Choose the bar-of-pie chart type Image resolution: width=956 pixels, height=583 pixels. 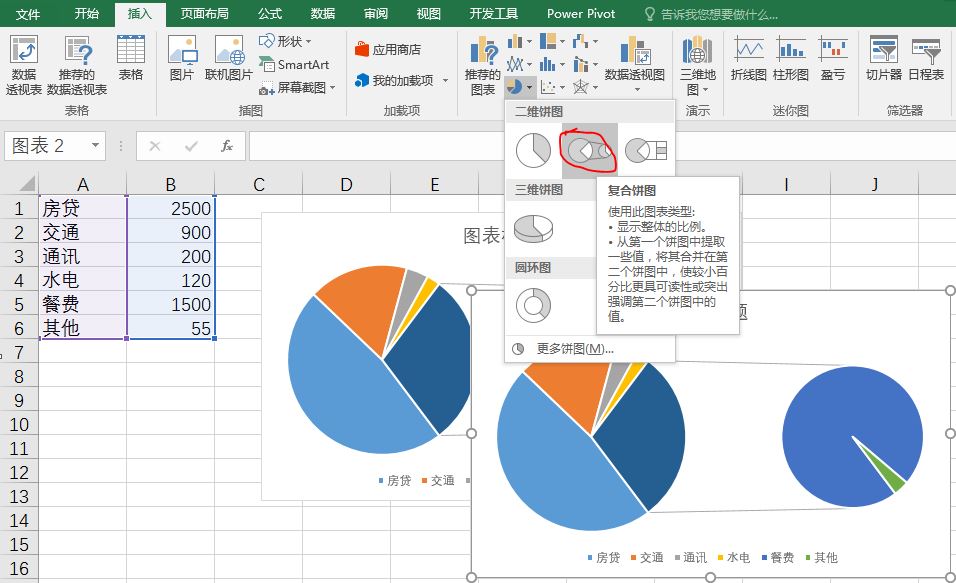pyautogui.click(x=646, y=150)
